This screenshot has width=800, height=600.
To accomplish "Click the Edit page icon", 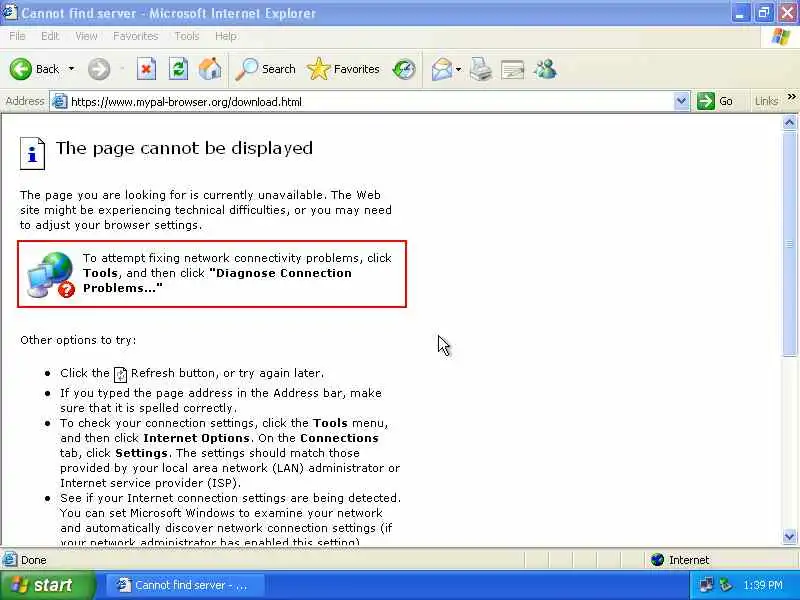I will pos(513,70).
